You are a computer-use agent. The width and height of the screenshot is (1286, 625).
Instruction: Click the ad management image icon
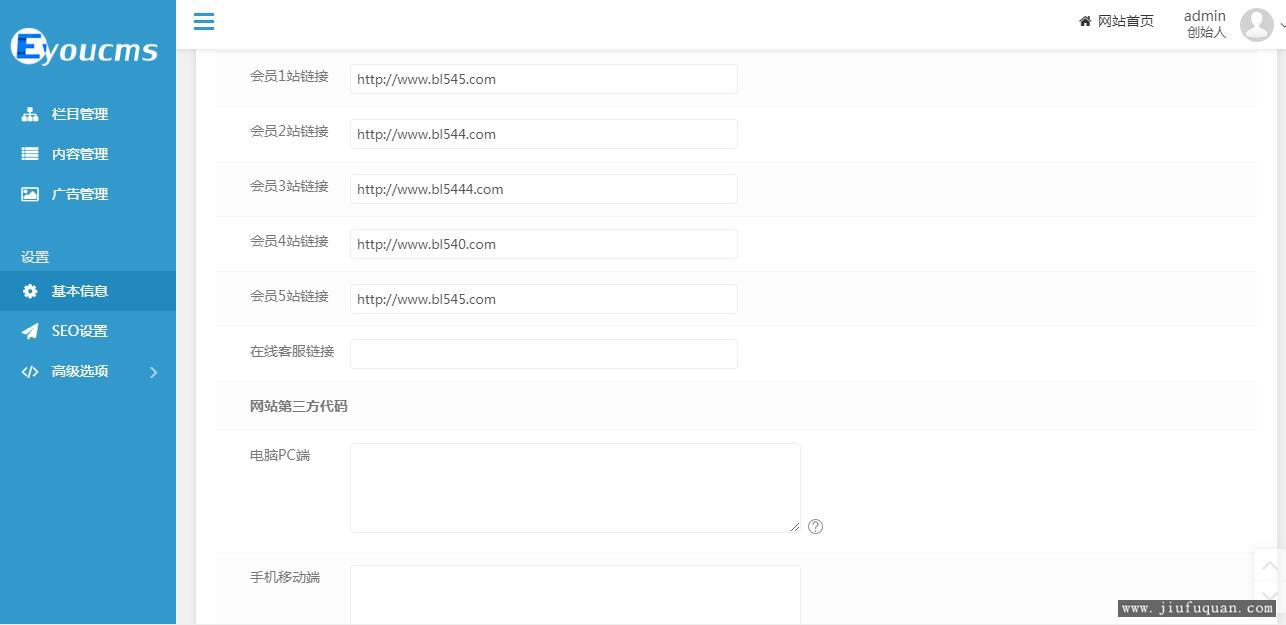[30, 194]
